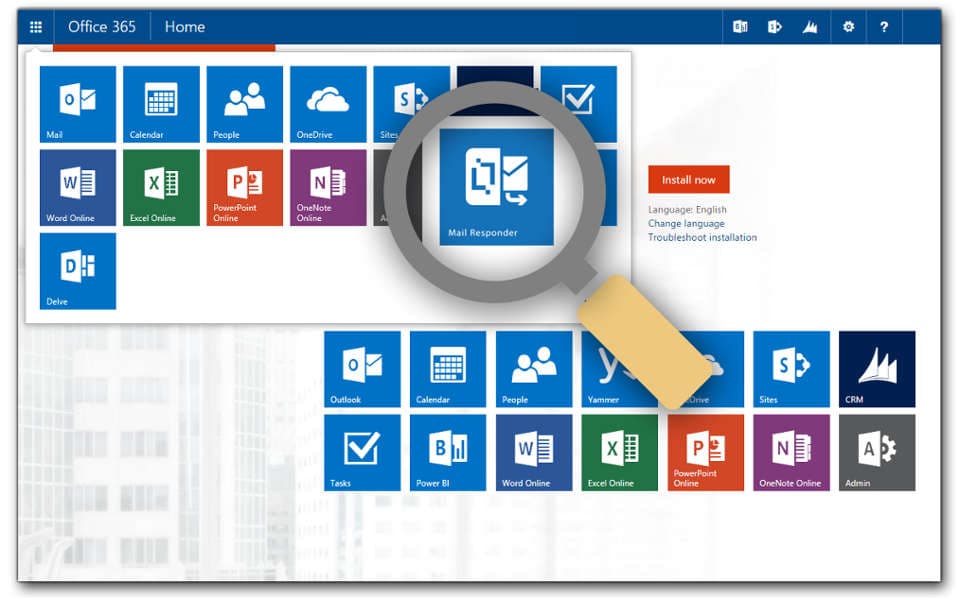Open the Mail tile in the app launcher

coord(78,104)
